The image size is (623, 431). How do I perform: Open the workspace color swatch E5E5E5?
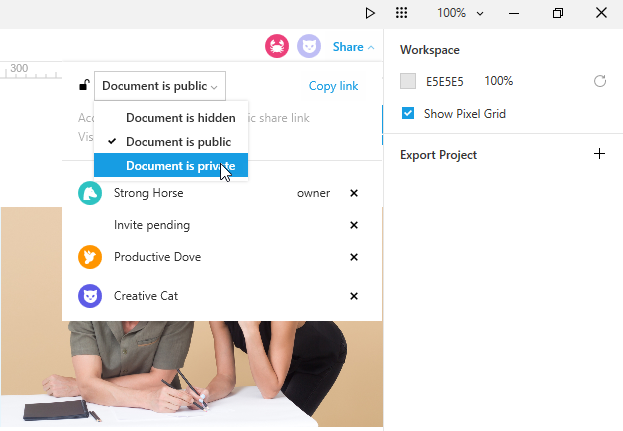408,81
